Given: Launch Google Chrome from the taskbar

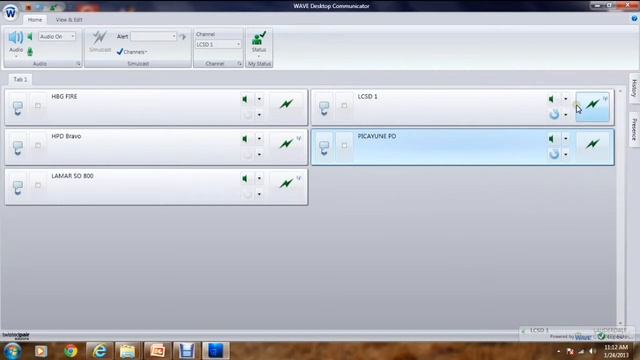Looking at the screenshot, I should (x=70, y=351).
